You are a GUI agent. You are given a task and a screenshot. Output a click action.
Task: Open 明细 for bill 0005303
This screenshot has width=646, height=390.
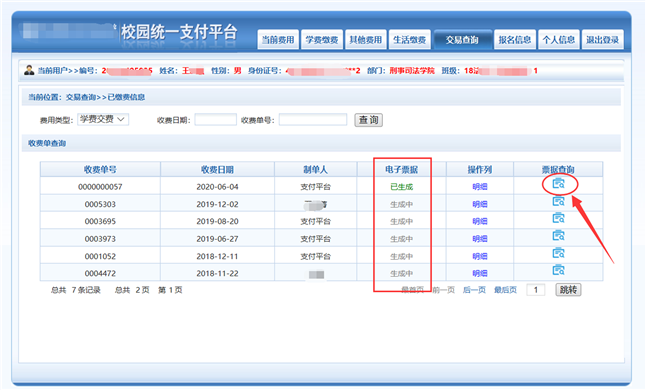click(x=480, y=204)
